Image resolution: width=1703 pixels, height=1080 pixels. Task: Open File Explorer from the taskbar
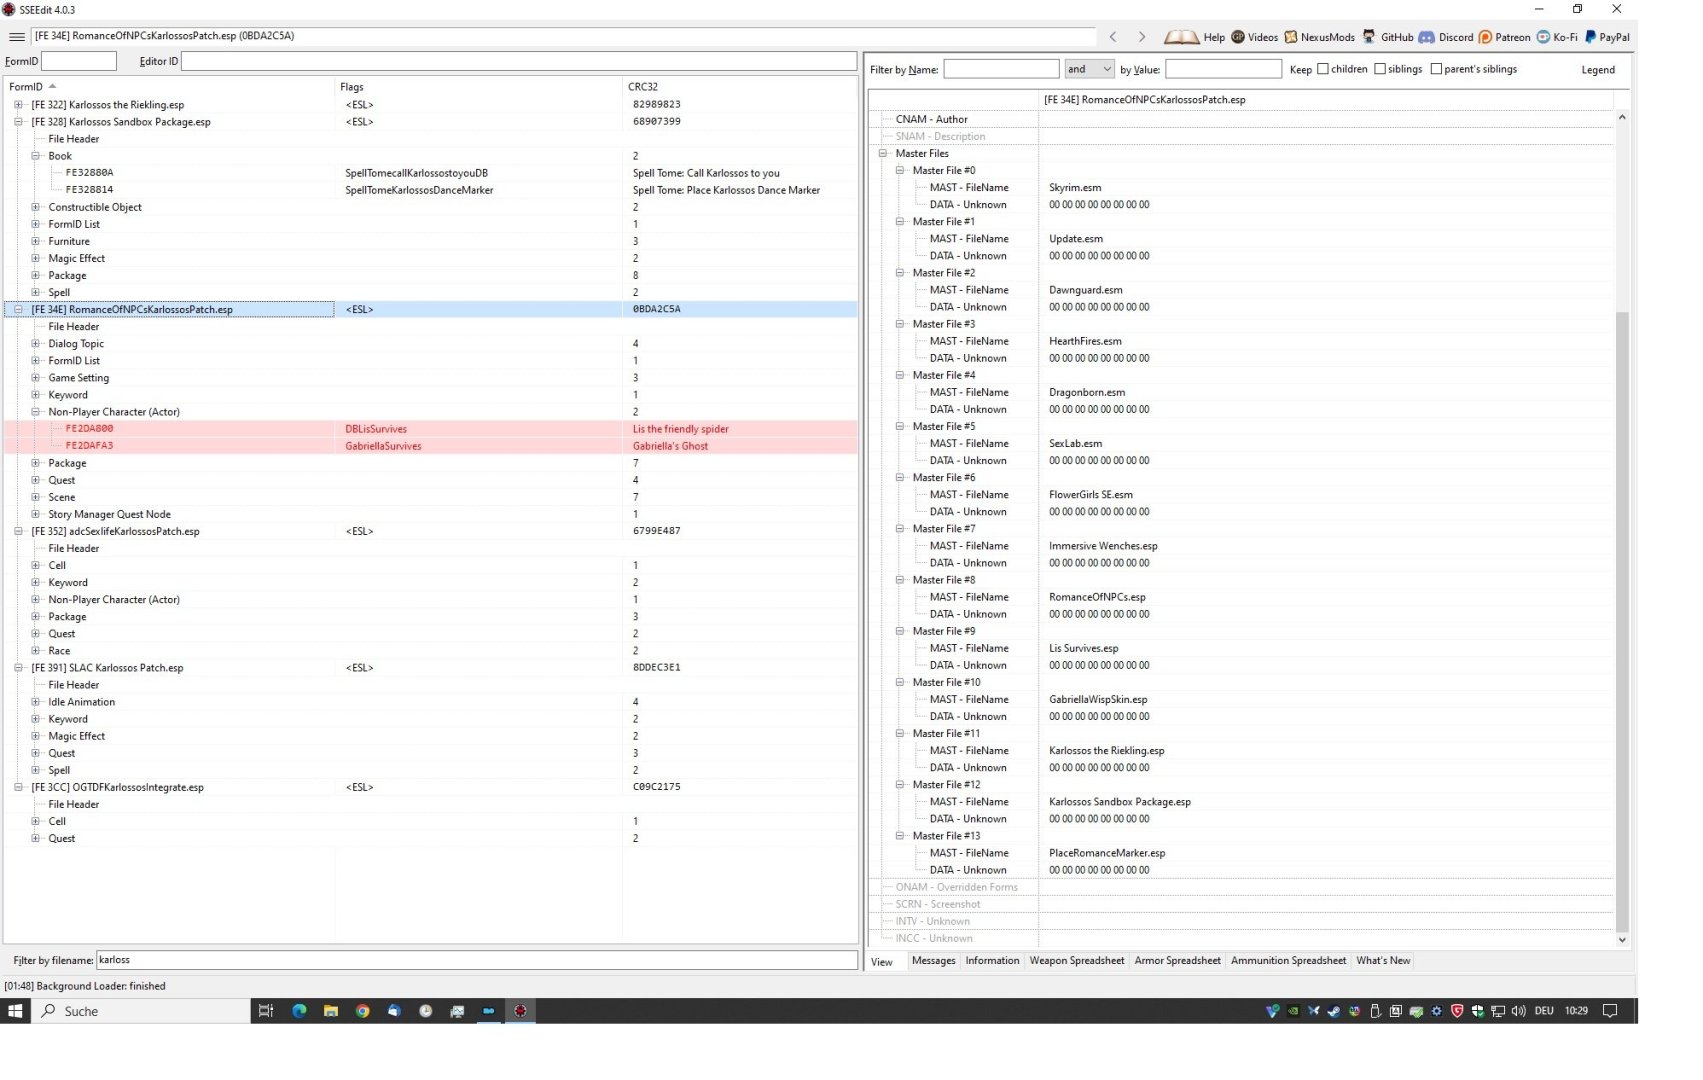point(331,1011)
